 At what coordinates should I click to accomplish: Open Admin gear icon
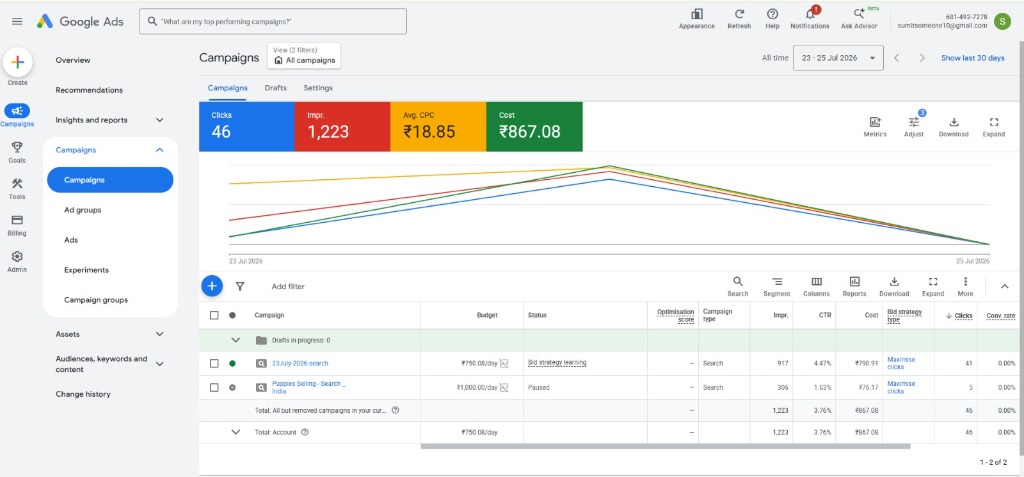(x=17, y=257)
